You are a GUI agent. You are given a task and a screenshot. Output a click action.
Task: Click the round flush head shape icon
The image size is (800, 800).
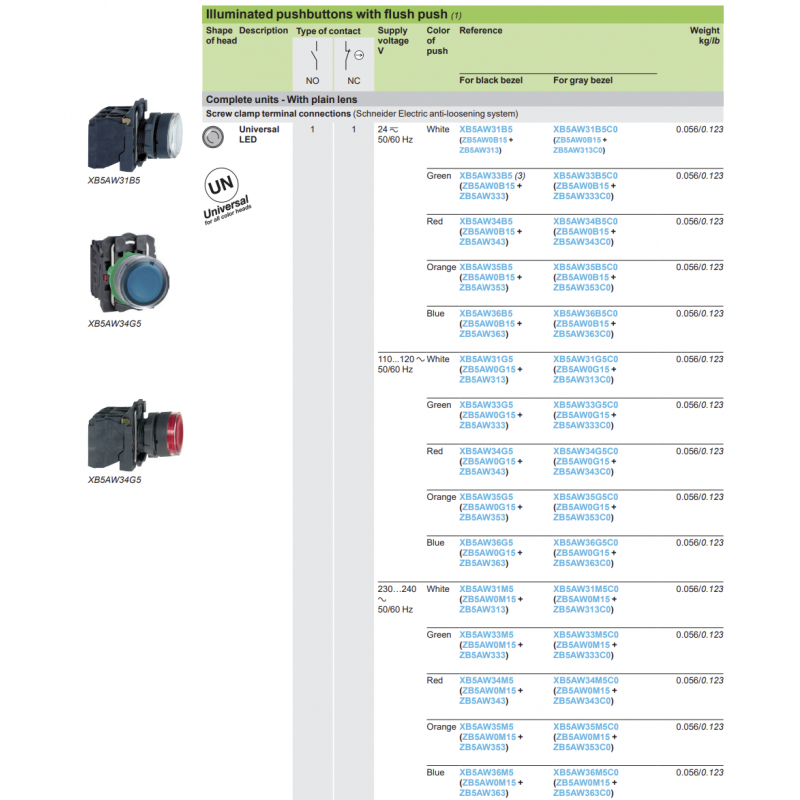pyautogui.click(x=213, y=136)
